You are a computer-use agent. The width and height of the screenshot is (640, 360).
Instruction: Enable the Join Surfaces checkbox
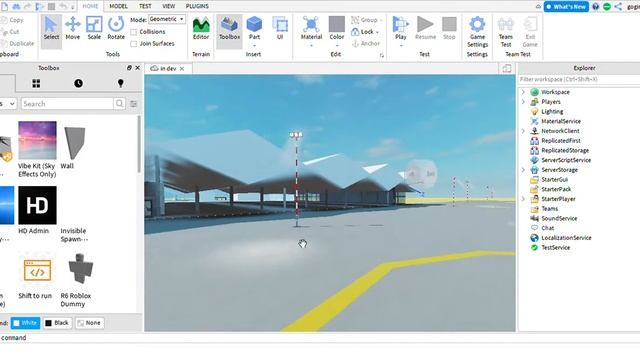coord(133,44)
